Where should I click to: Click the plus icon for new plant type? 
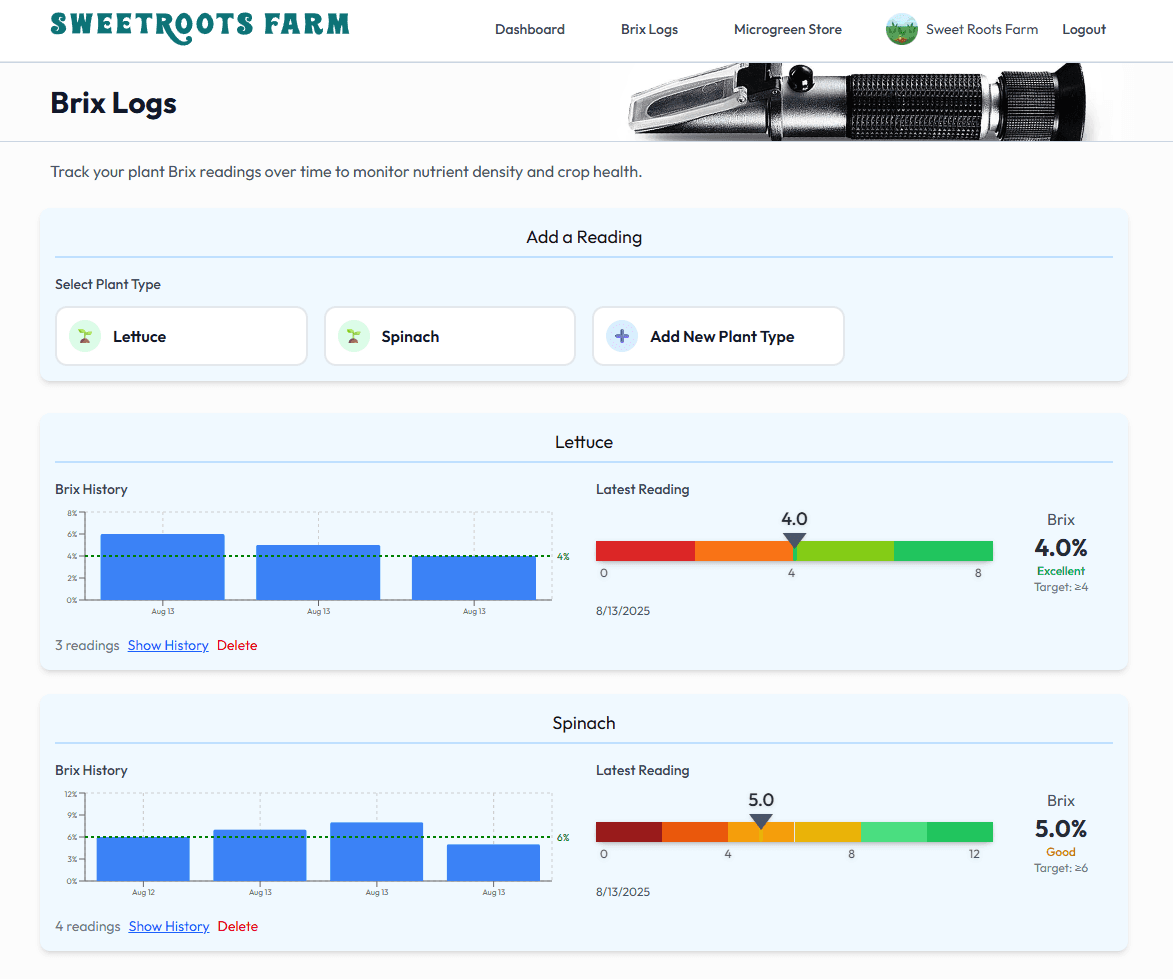pos(622,337)
